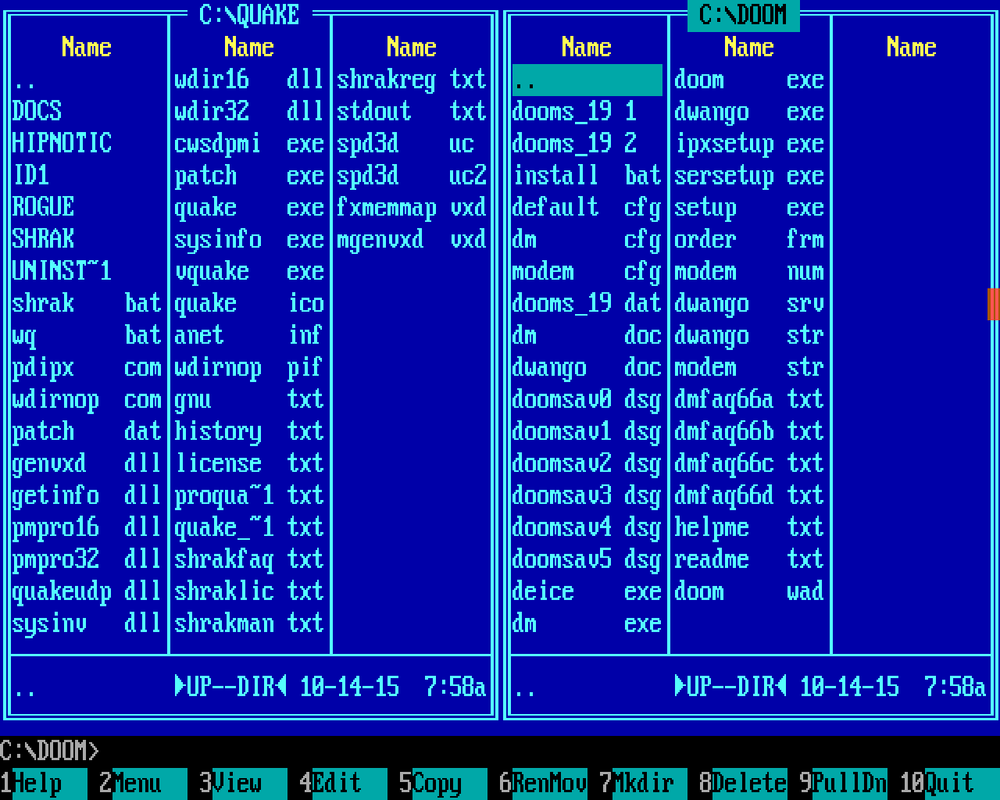Select the parent directory entry in QUAKE panel
Screen dimensions: 1000x800
87,80
